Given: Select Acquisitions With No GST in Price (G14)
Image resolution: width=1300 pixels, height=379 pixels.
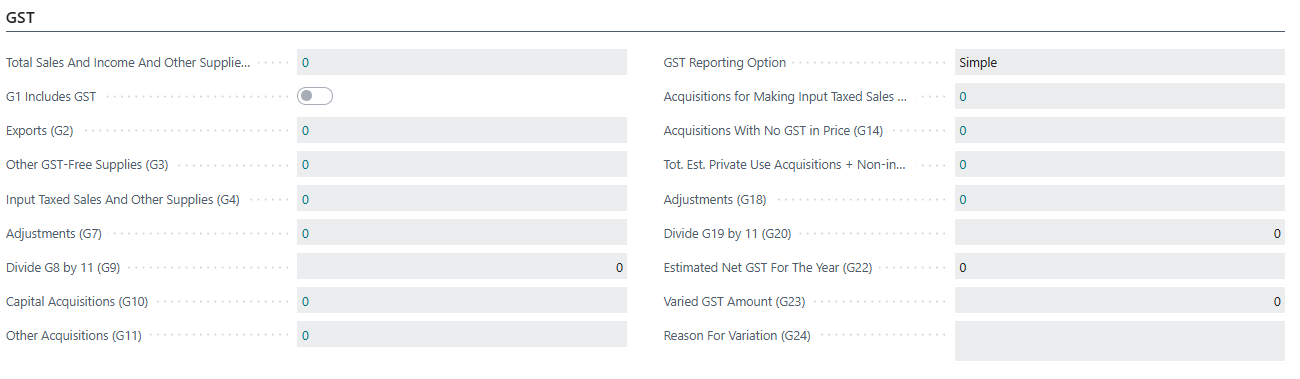Looking at the screenshot, I should pyautogui.click(x=1120, y=130).
